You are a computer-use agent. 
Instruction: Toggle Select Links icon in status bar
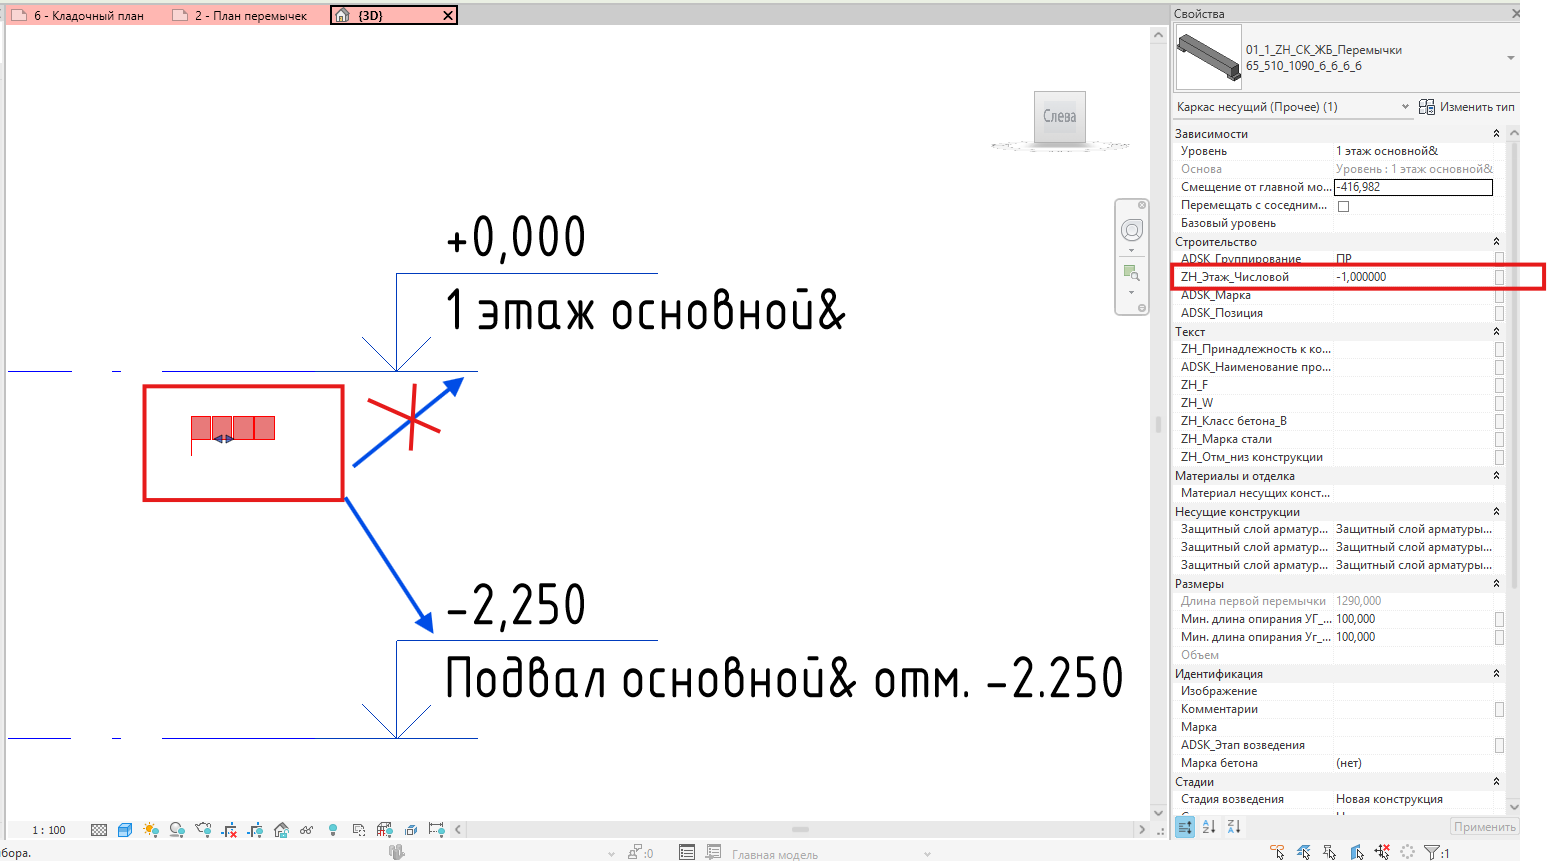pyautogui.click(x=1277, y=852)
